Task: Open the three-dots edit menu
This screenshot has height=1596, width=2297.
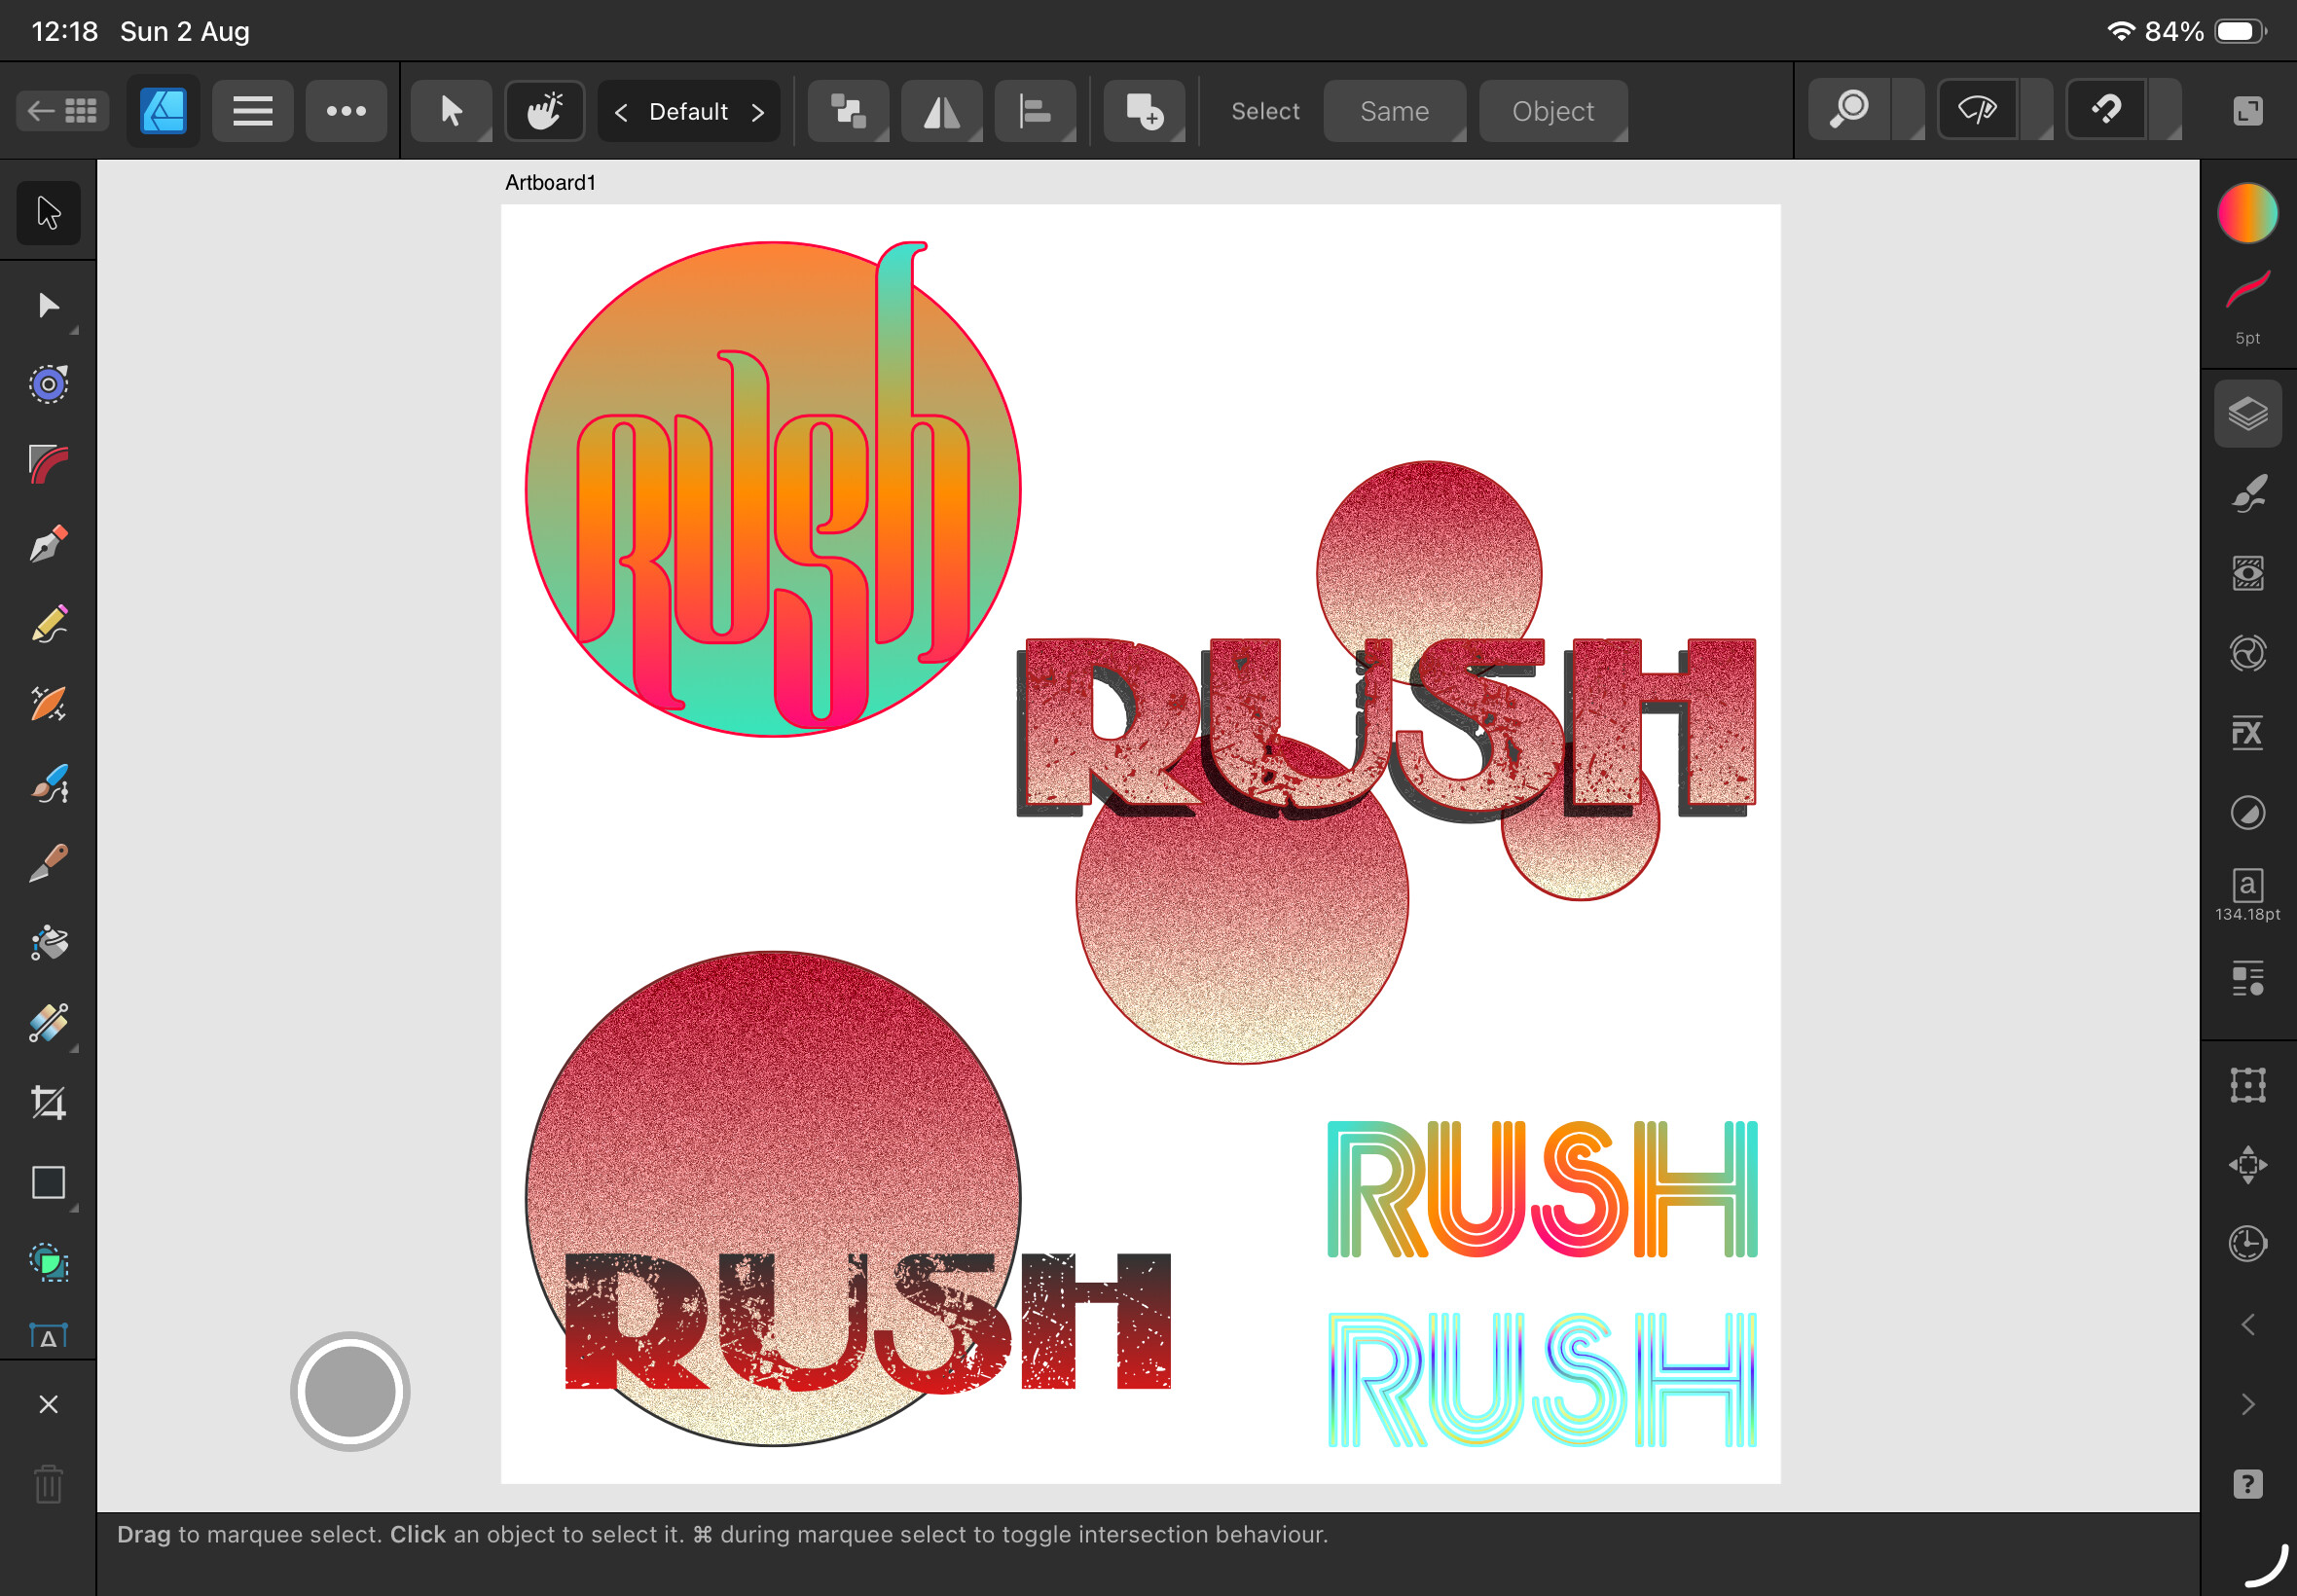Action: coord(346,110)
